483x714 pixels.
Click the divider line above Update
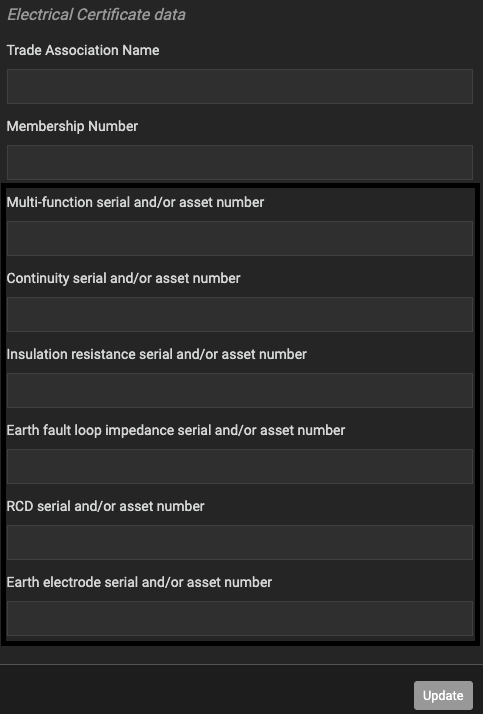(x=241, y=664)
